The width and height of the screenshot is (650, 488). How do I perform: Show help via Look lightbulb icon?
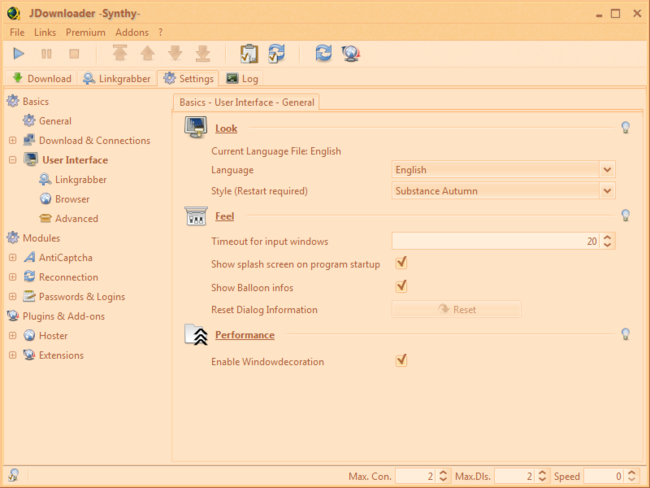click(x=626, y=127)
